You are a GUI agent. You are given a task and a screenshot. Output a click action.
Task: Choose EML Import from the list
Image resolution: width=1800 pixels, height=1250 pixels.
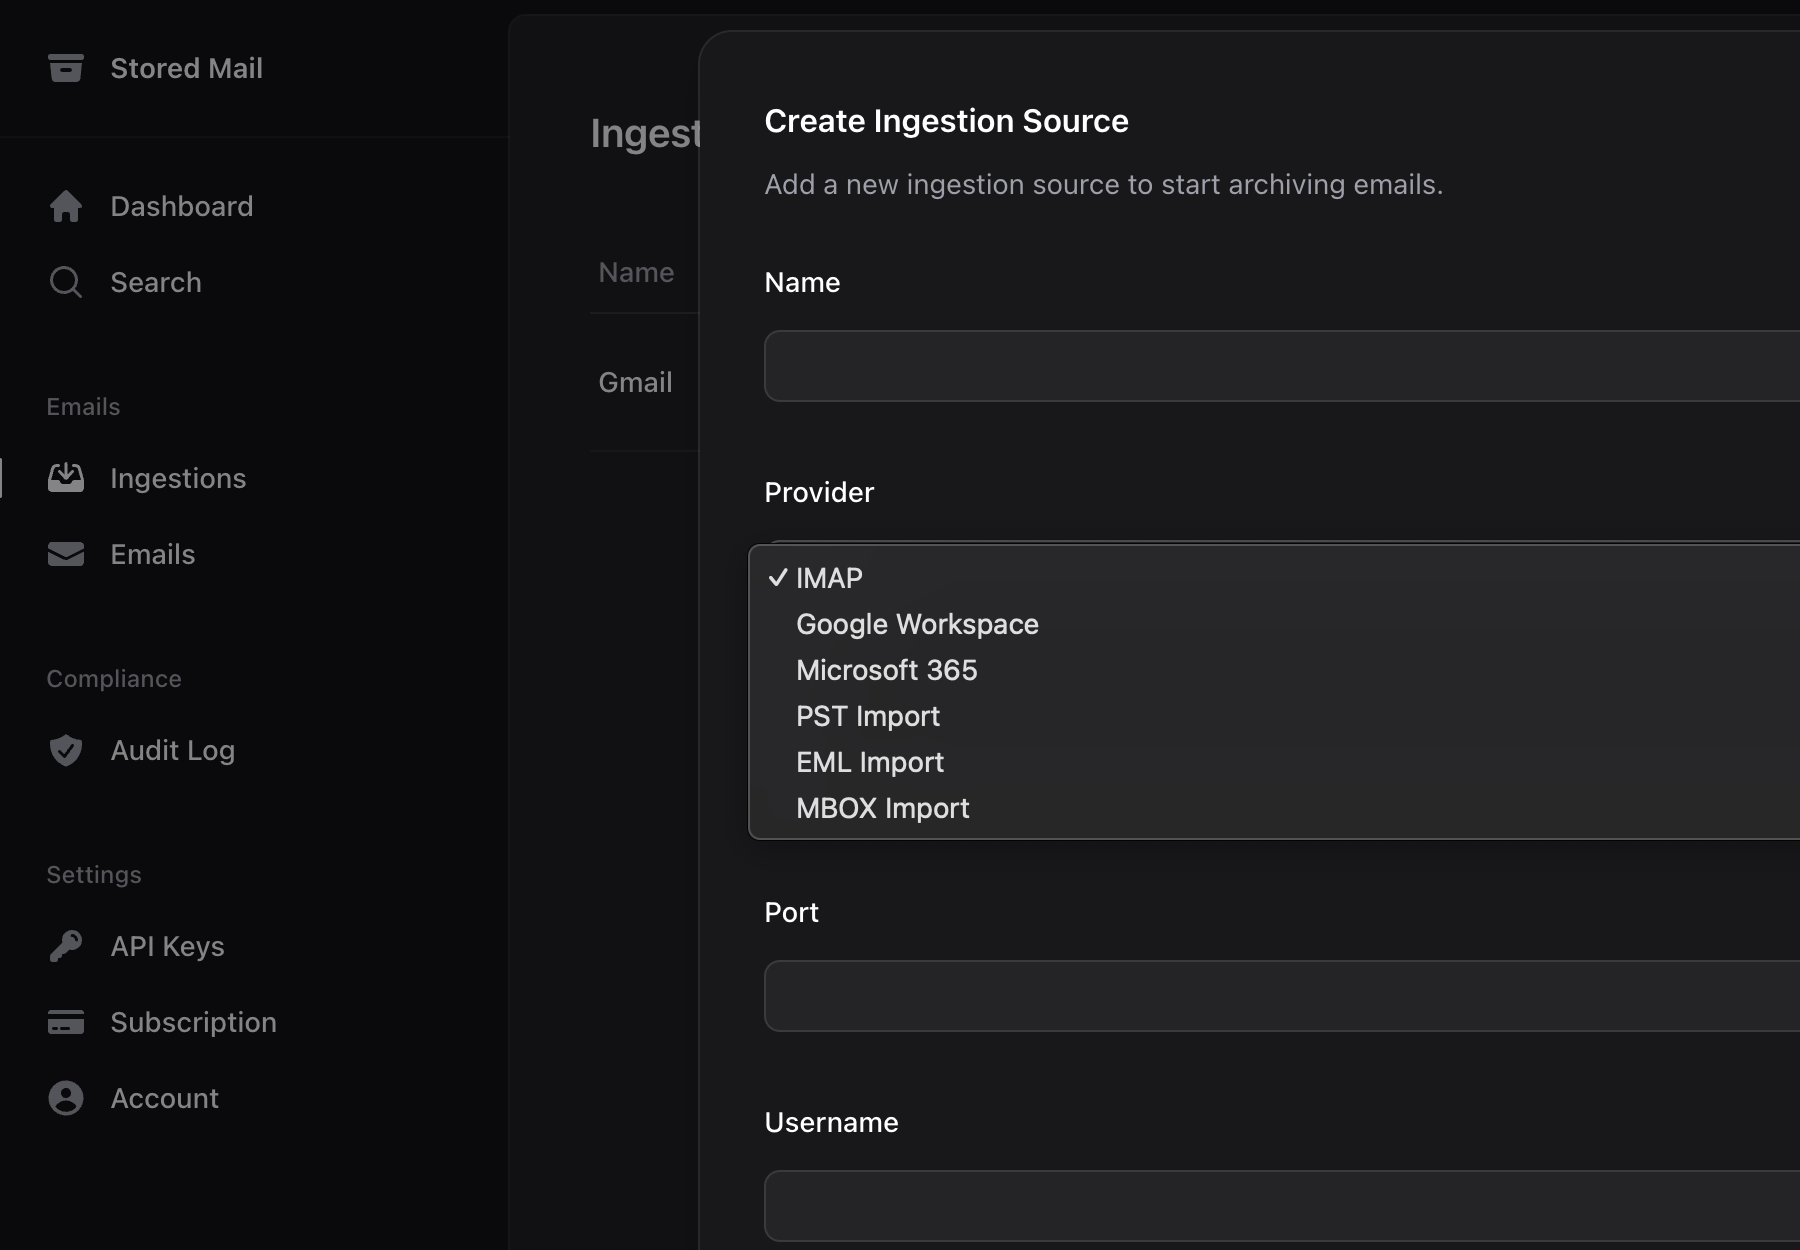[x=869, y=762]
